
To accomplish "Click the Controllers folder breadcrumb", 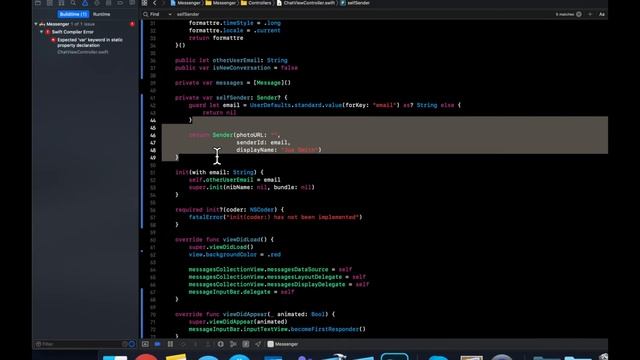I will pyautogui.click(x=256, y=3).
